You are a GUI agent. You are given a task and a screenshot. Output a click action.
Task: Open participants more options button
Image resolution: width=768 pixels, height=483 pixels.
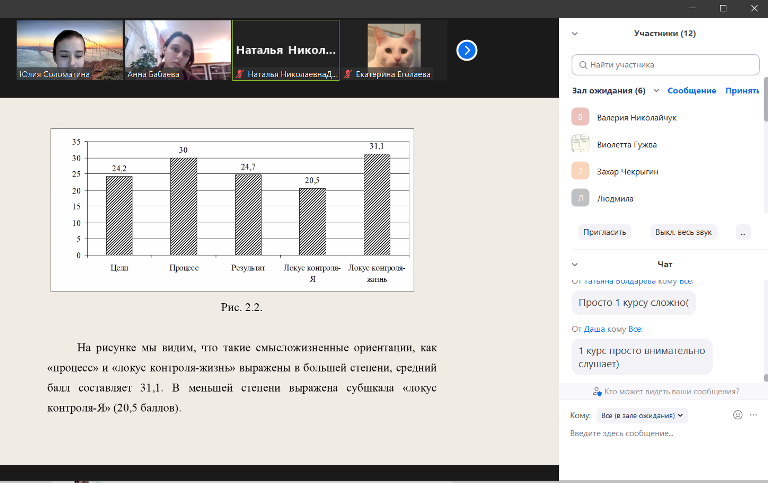(742, 231)
